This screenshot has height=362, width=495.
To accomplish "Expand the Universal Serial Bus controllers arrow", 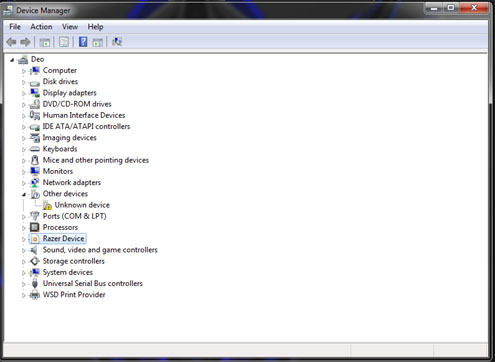I will 24,284.
